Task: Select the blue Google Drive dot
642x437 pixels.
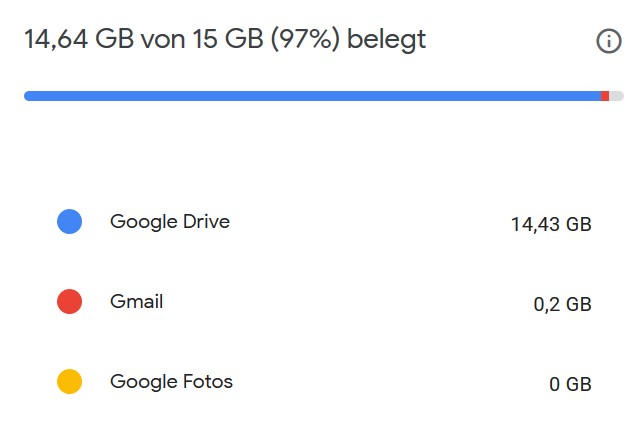Action: pyautogui.click(x=69, y=221)
